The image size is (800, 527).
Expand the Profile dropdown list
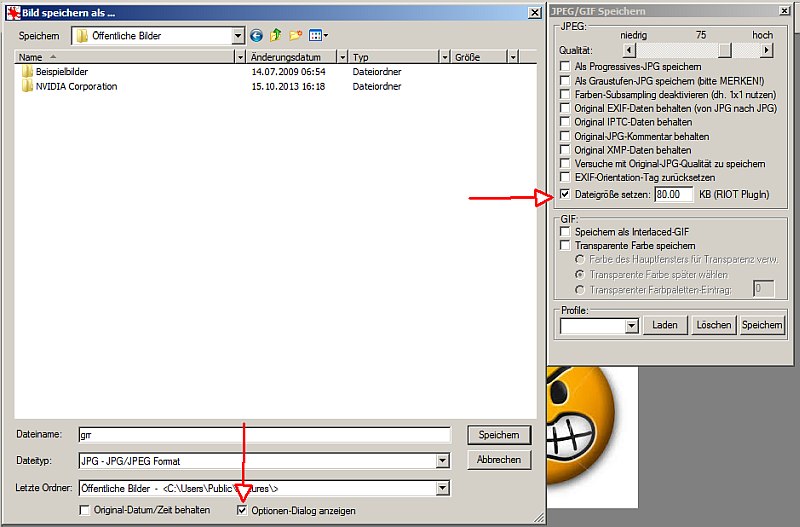coord(631,326)
